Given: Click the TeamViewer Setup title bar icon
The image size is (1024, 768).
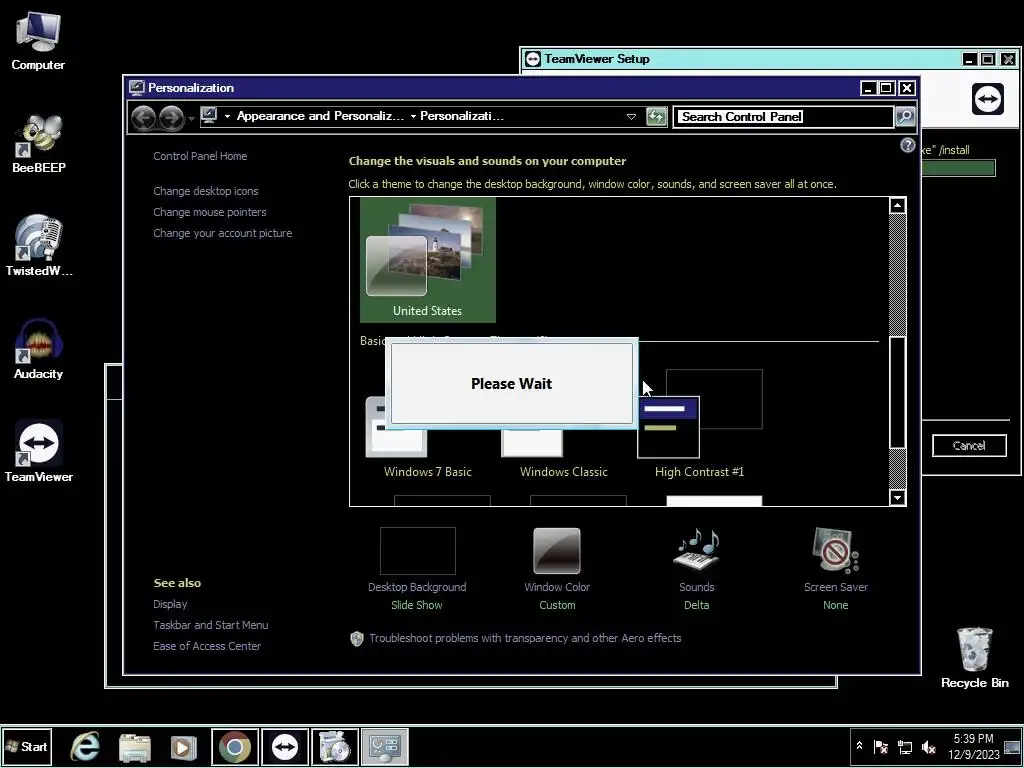Looking at the screenshot, I should pyautogui.click(x=533, y=59).
